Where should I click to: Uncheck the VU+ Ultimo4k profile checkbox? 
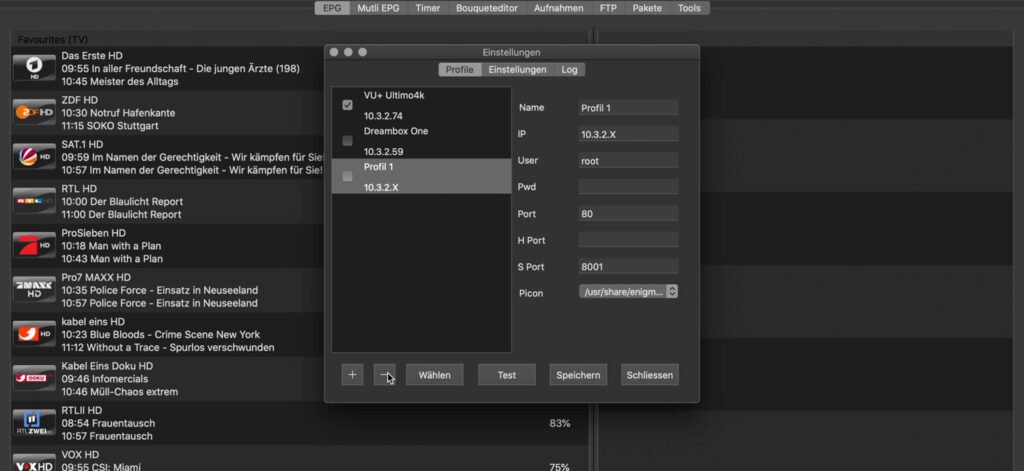click(347, 105)
